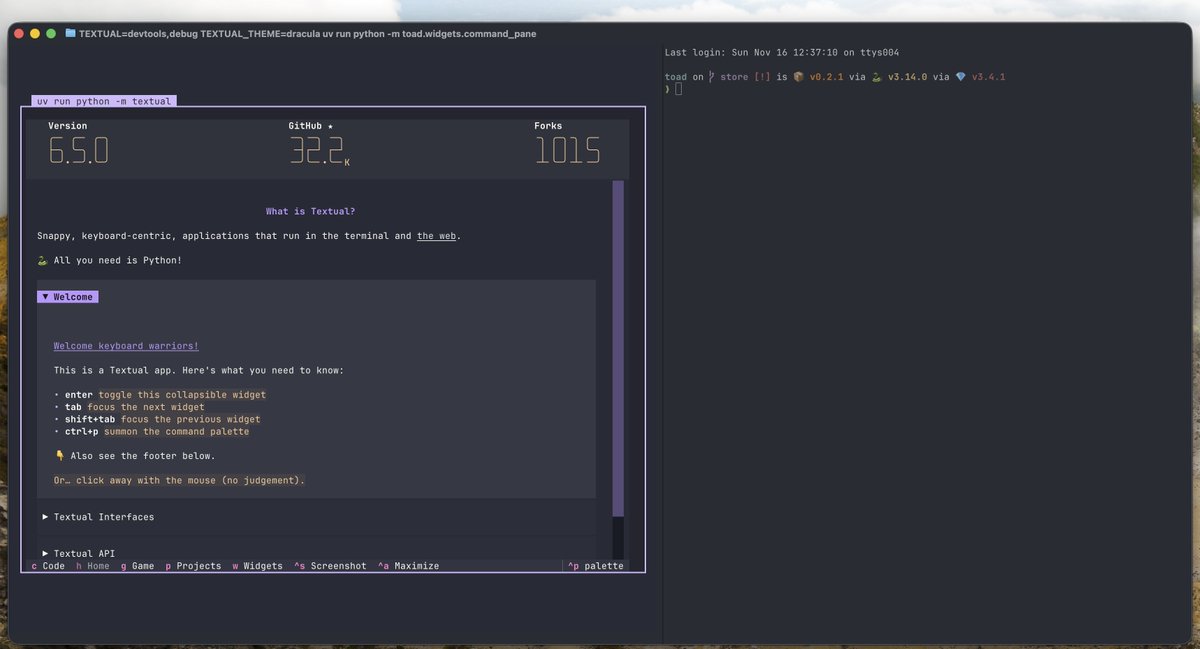Click the "uv run python -m textual" pane title
The width and height of the screenshot is (1200, 649).
coord(104,101)
